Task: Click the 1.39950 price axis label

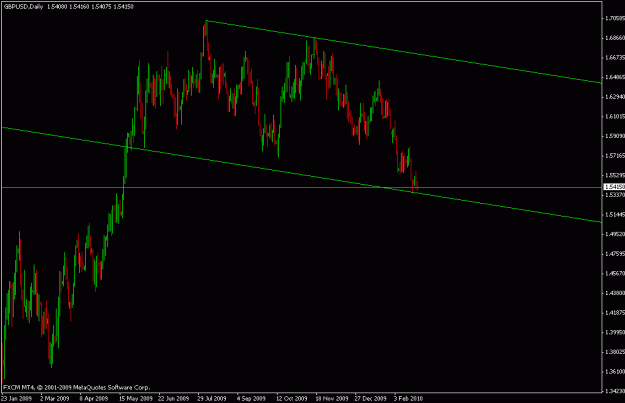Action: click(615, 332)
